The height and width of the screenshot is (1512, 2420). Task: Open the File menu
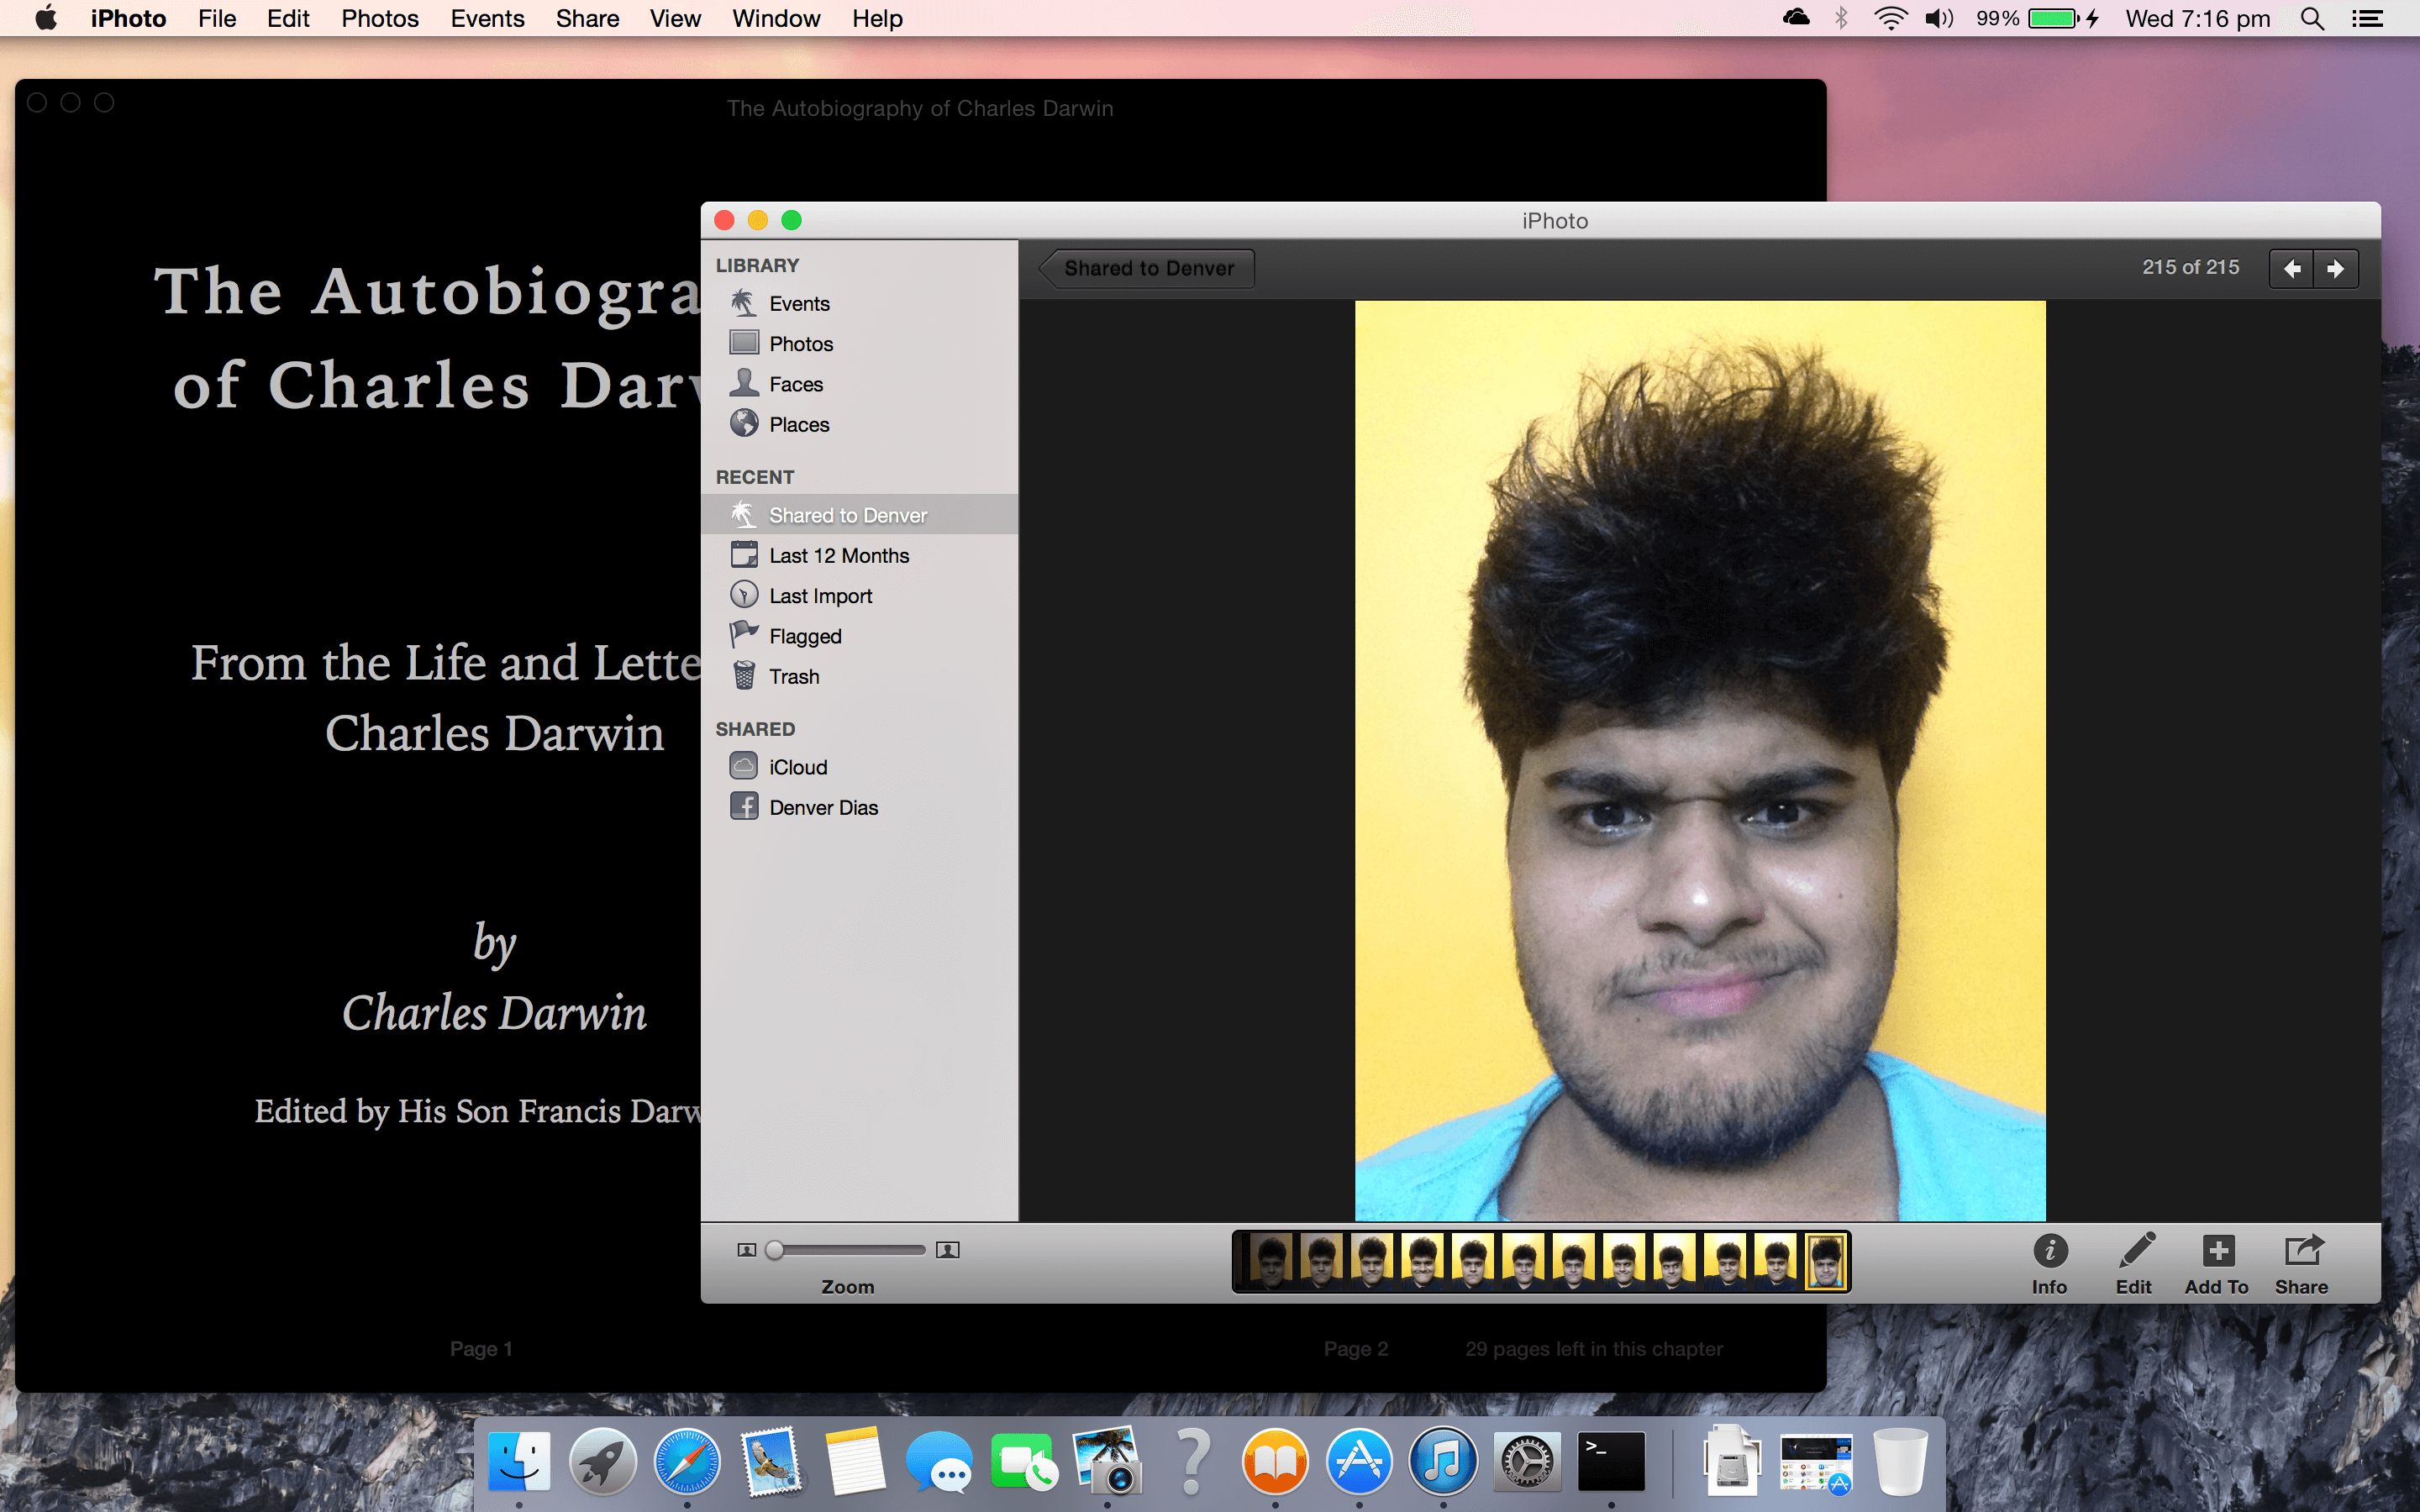217,18
